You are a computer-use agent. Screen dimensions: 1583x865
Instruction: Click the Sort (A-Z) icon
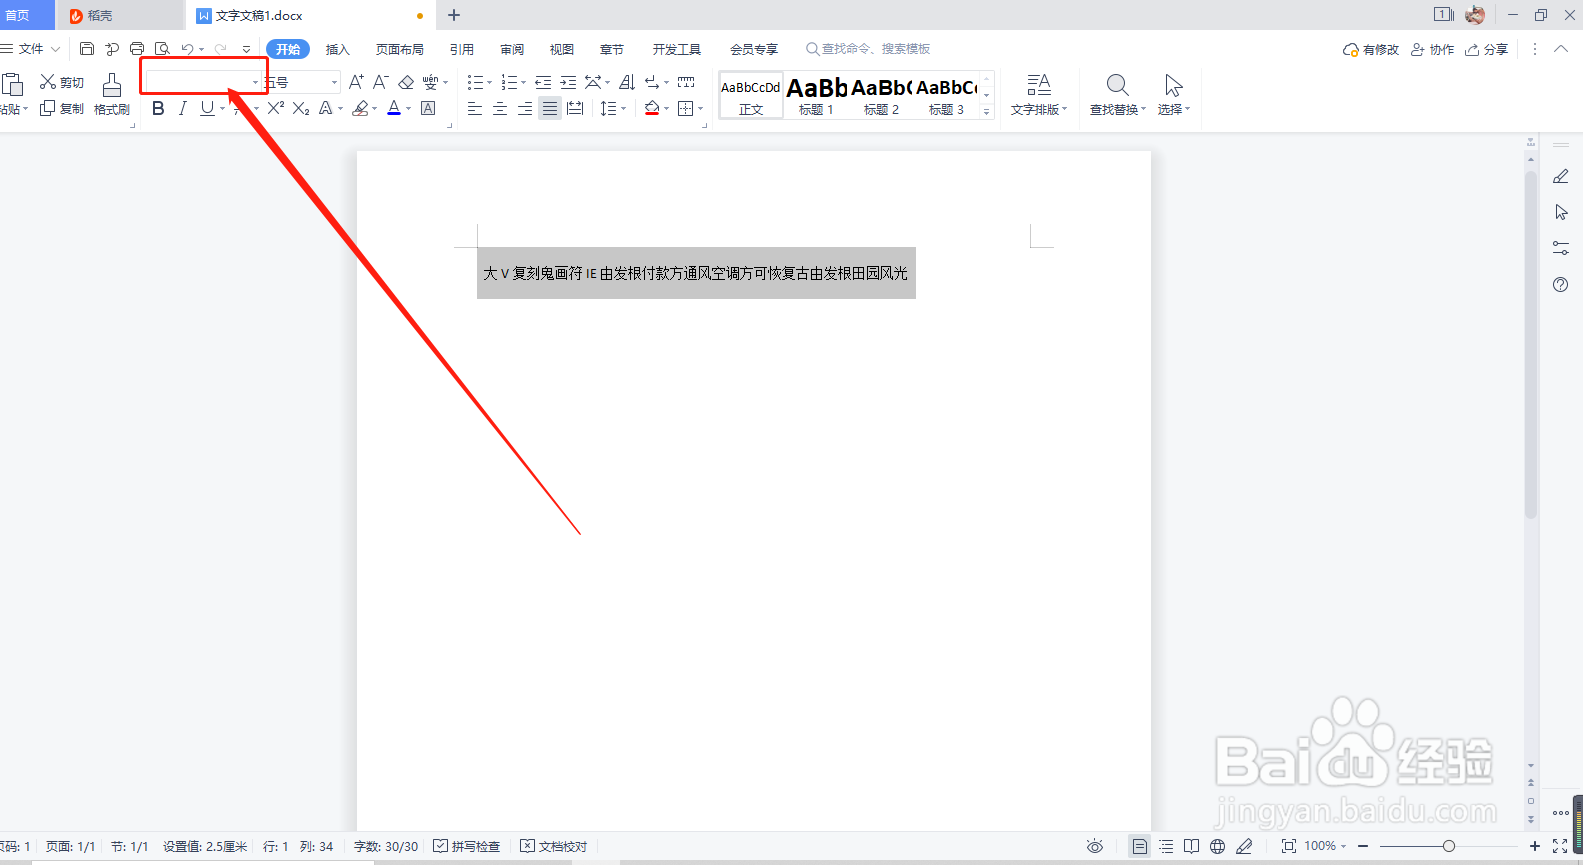627,82
